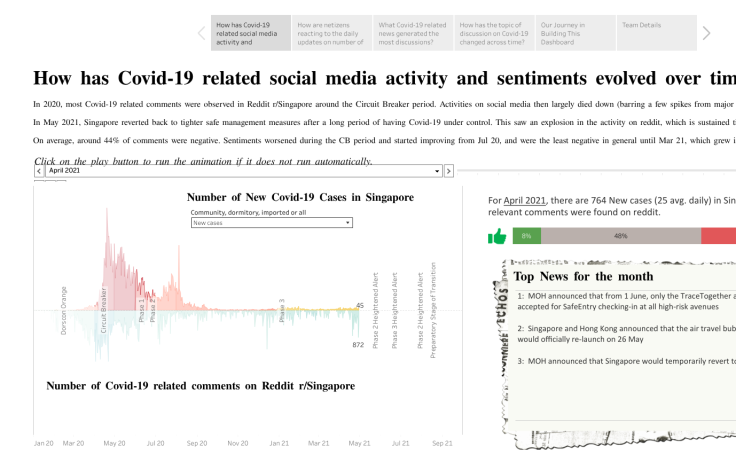Open the April 2021 month dropdown
The height and width of the screenshot is (454, 736).
point(244,171)
